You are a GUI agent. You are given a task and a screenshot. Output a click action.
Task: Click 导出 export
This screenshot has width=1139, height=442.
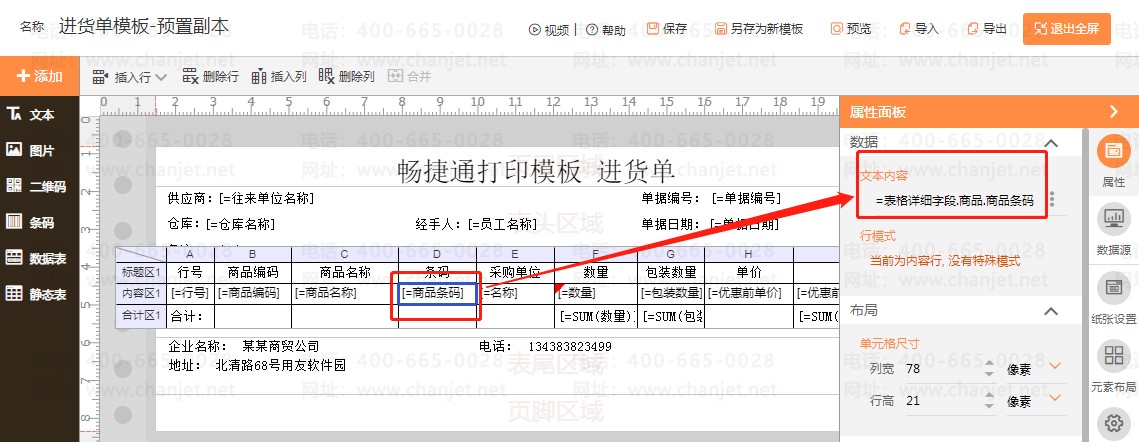[x=987, y=29]
